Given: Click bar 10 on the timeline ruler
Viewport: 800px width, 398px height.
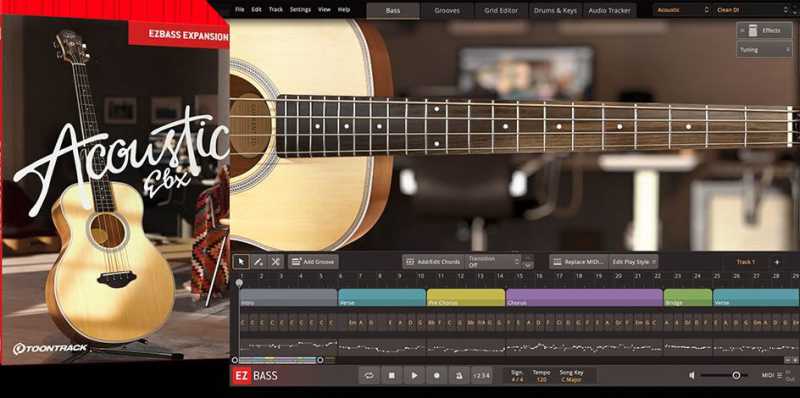Looking at the screenshot, I should 421,276.
